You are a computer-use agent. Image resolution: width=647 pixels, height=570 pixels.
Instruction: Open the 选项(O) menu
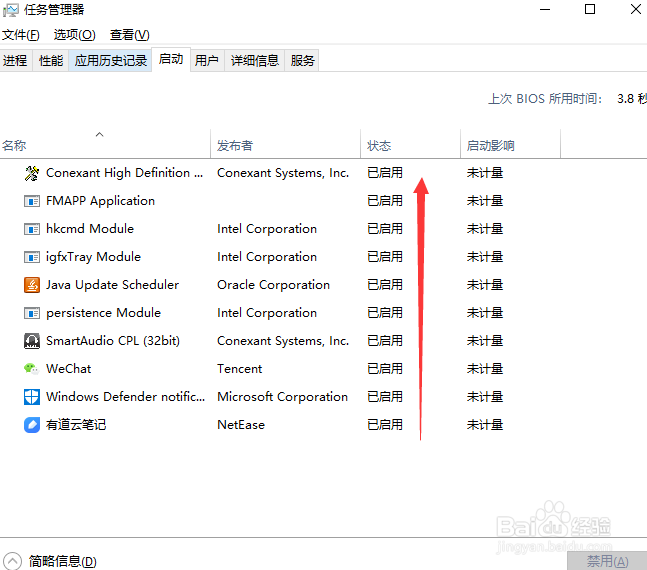75,35
